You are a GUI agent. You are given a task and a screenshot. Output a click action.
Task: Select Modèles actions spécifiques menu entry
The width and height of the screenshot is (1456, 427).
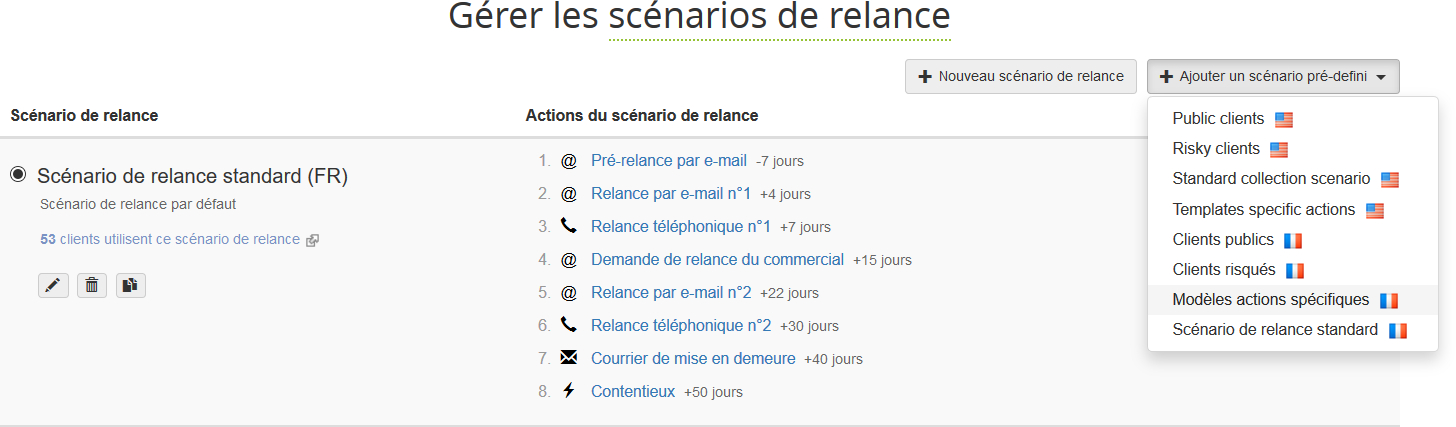click(x=1270, y=300)
